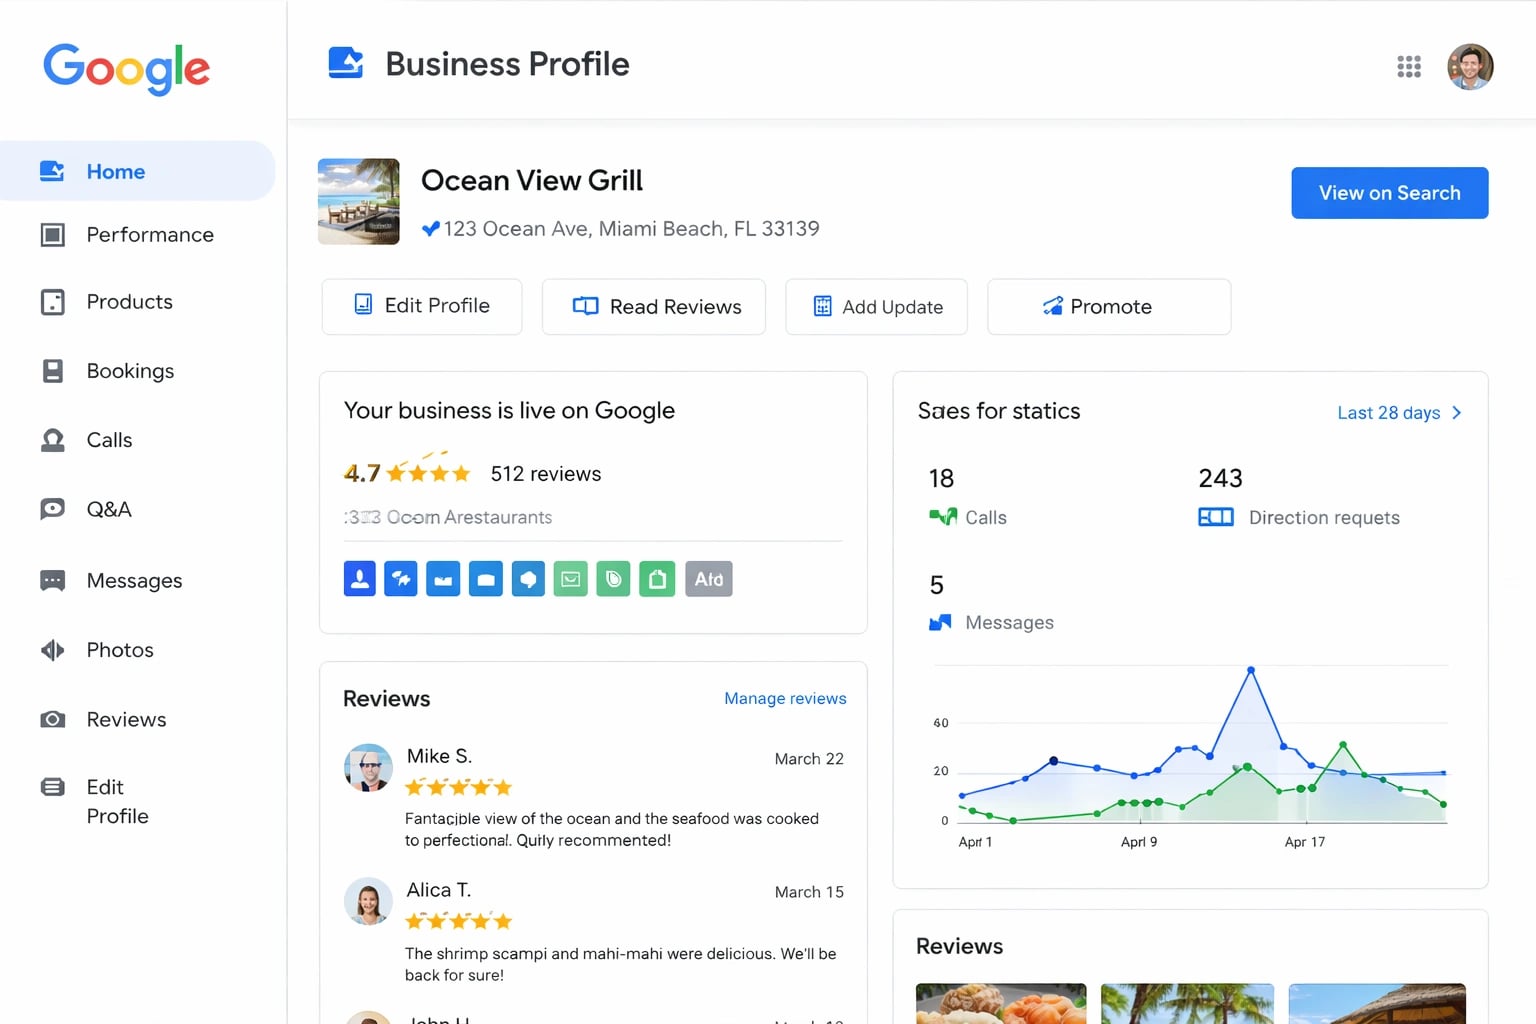The height and width of the screenshot is (1024, 1536).
Task: Click the Ocean View Grill cover thumbnail
Action: [358, 201]
